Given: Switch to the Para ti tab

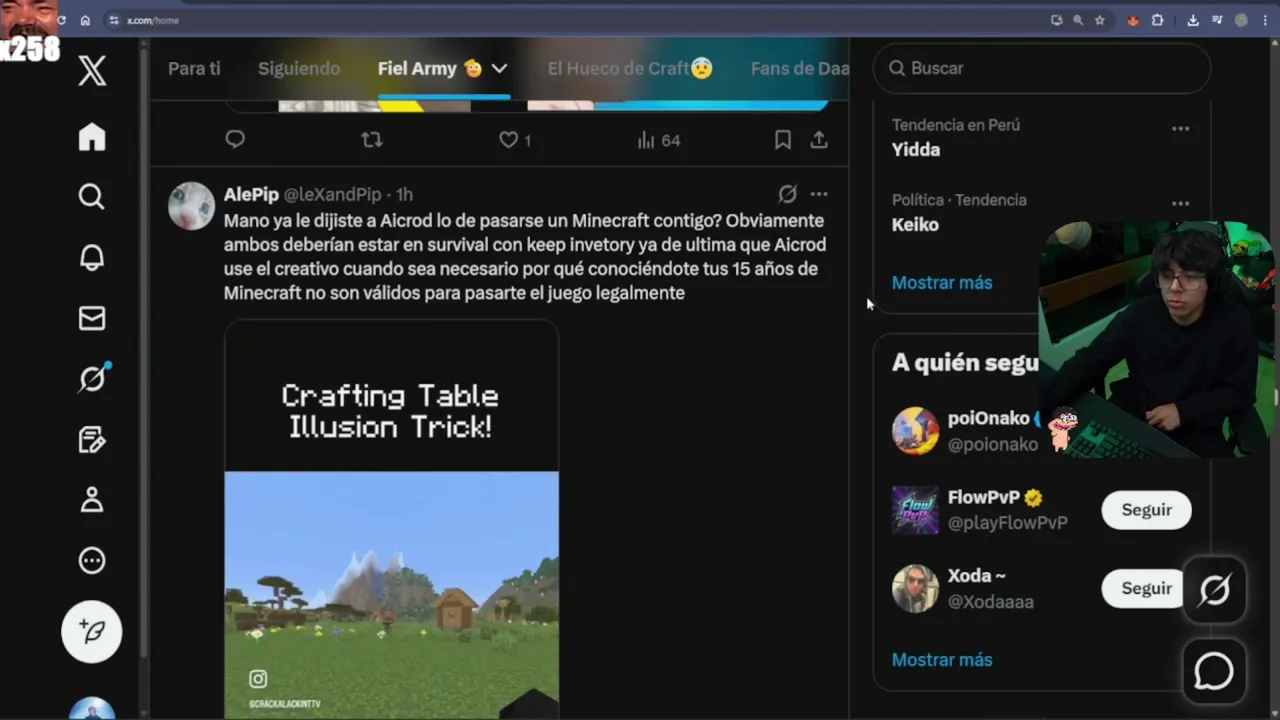Looking at the screenshot, I should (x=194, y=68).
